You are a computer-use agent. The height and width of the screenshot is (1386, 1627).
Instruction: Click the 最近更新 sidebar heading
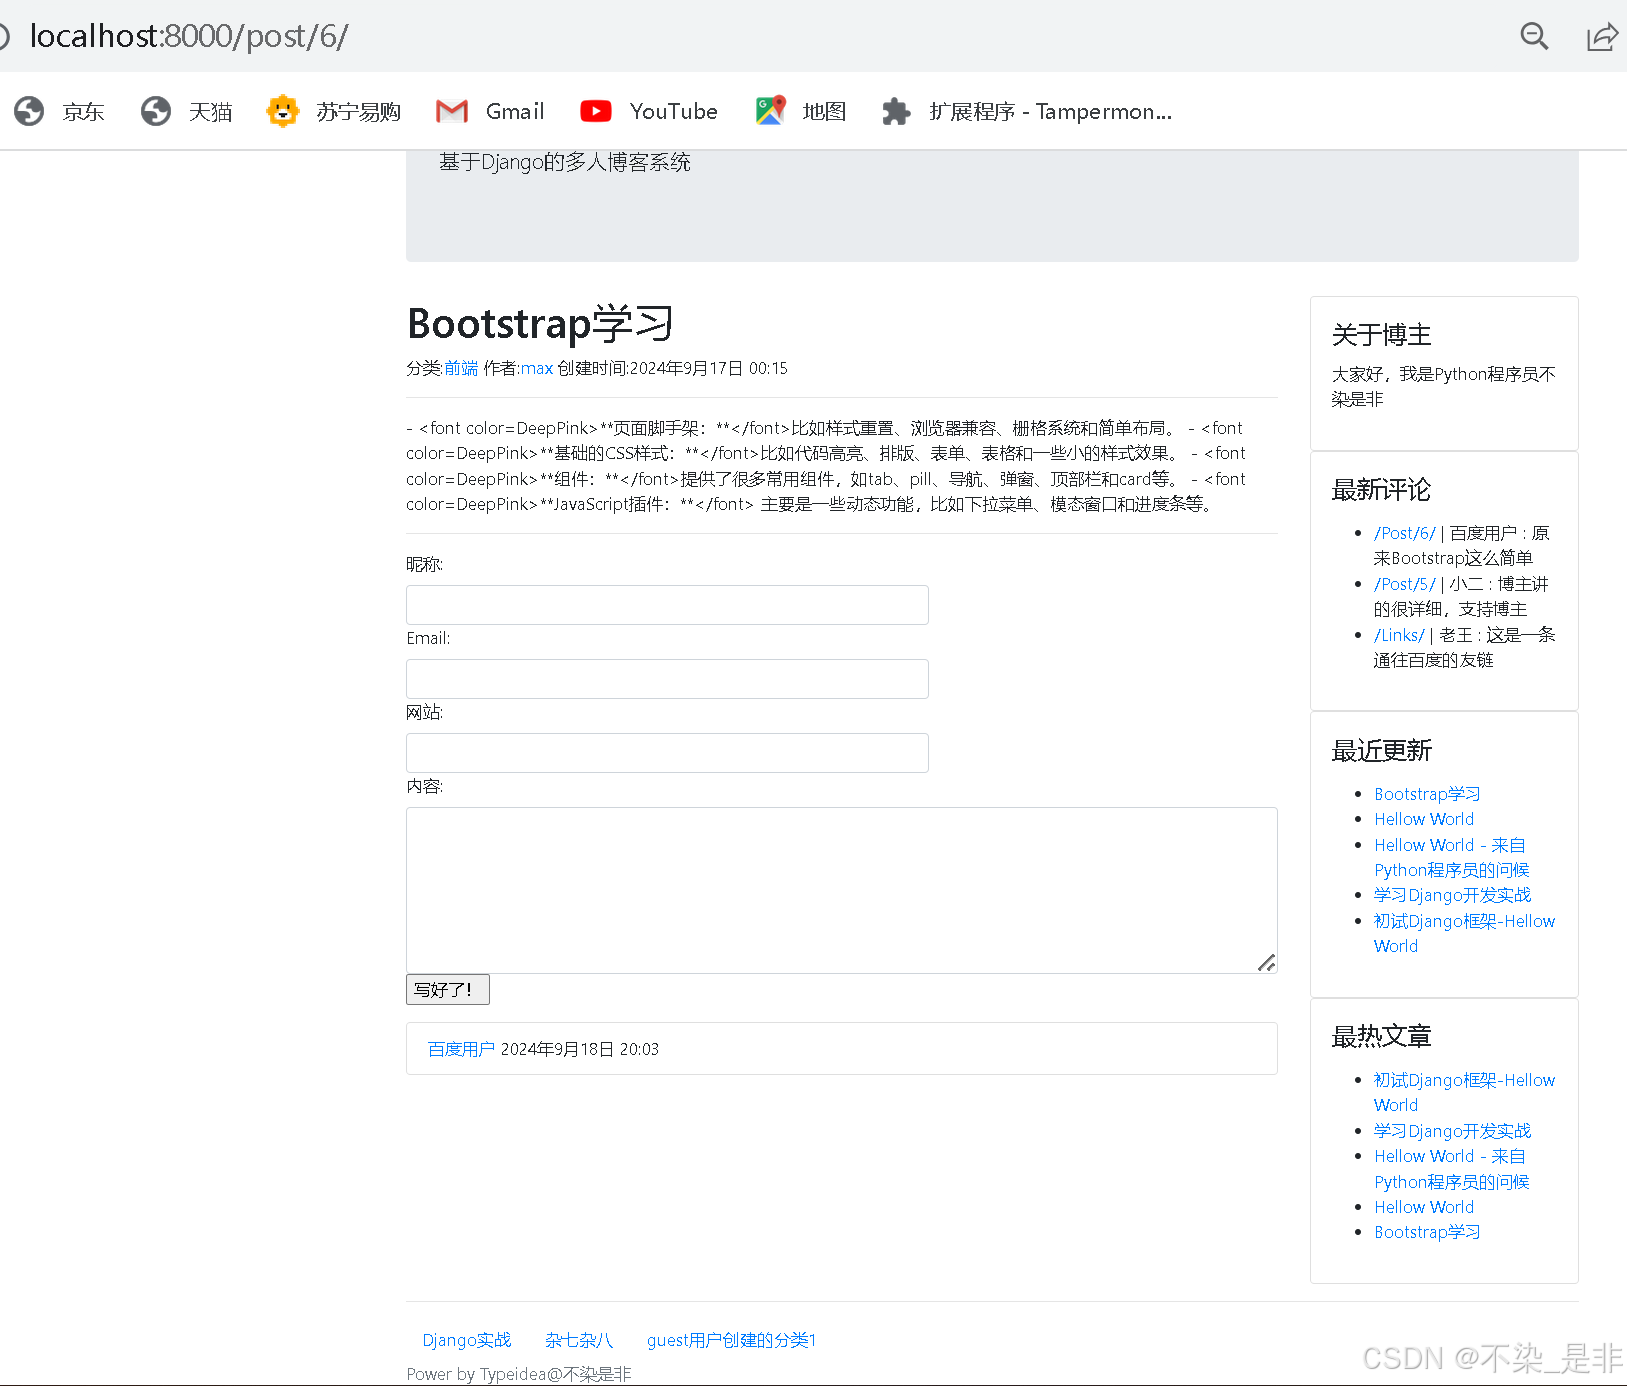point(1381,751)
